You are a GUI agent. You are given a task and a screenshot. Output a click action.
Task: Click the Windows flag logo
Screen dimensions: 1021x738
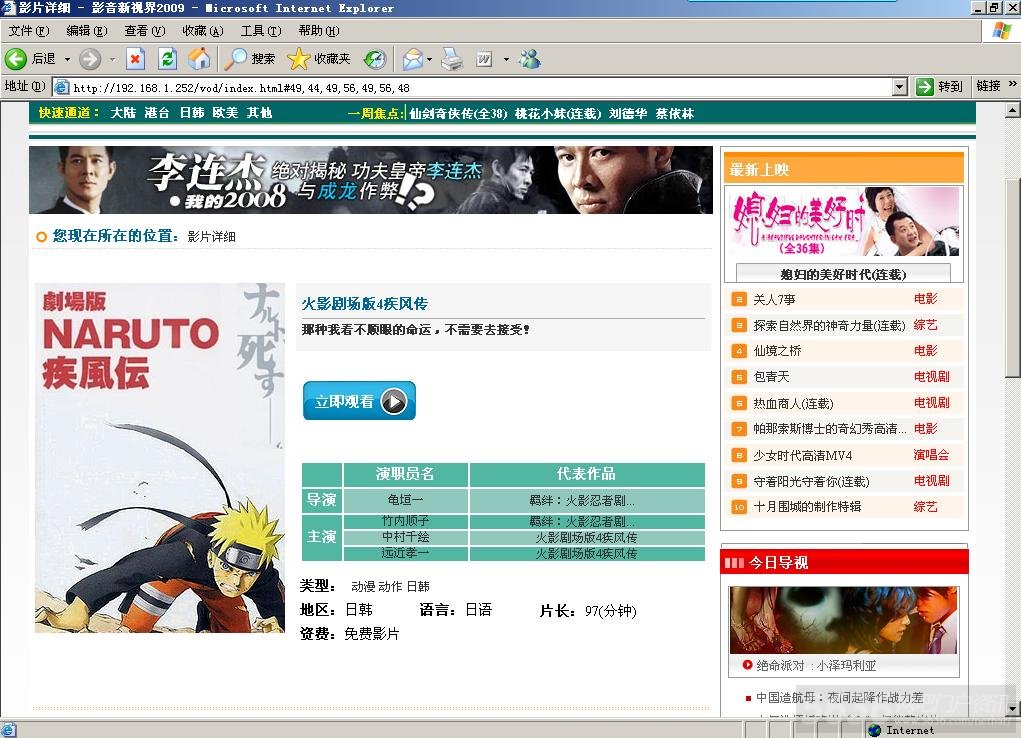[x=1001, y=31]
